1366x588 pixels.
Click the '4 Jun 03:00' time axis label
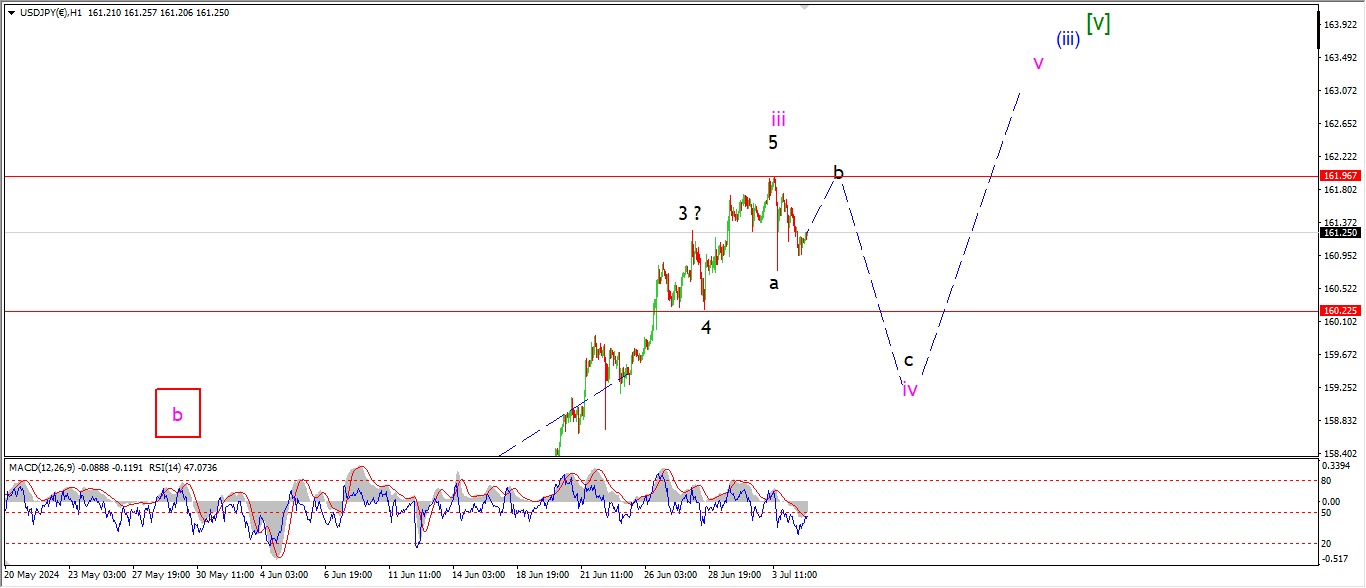[285, 575]
